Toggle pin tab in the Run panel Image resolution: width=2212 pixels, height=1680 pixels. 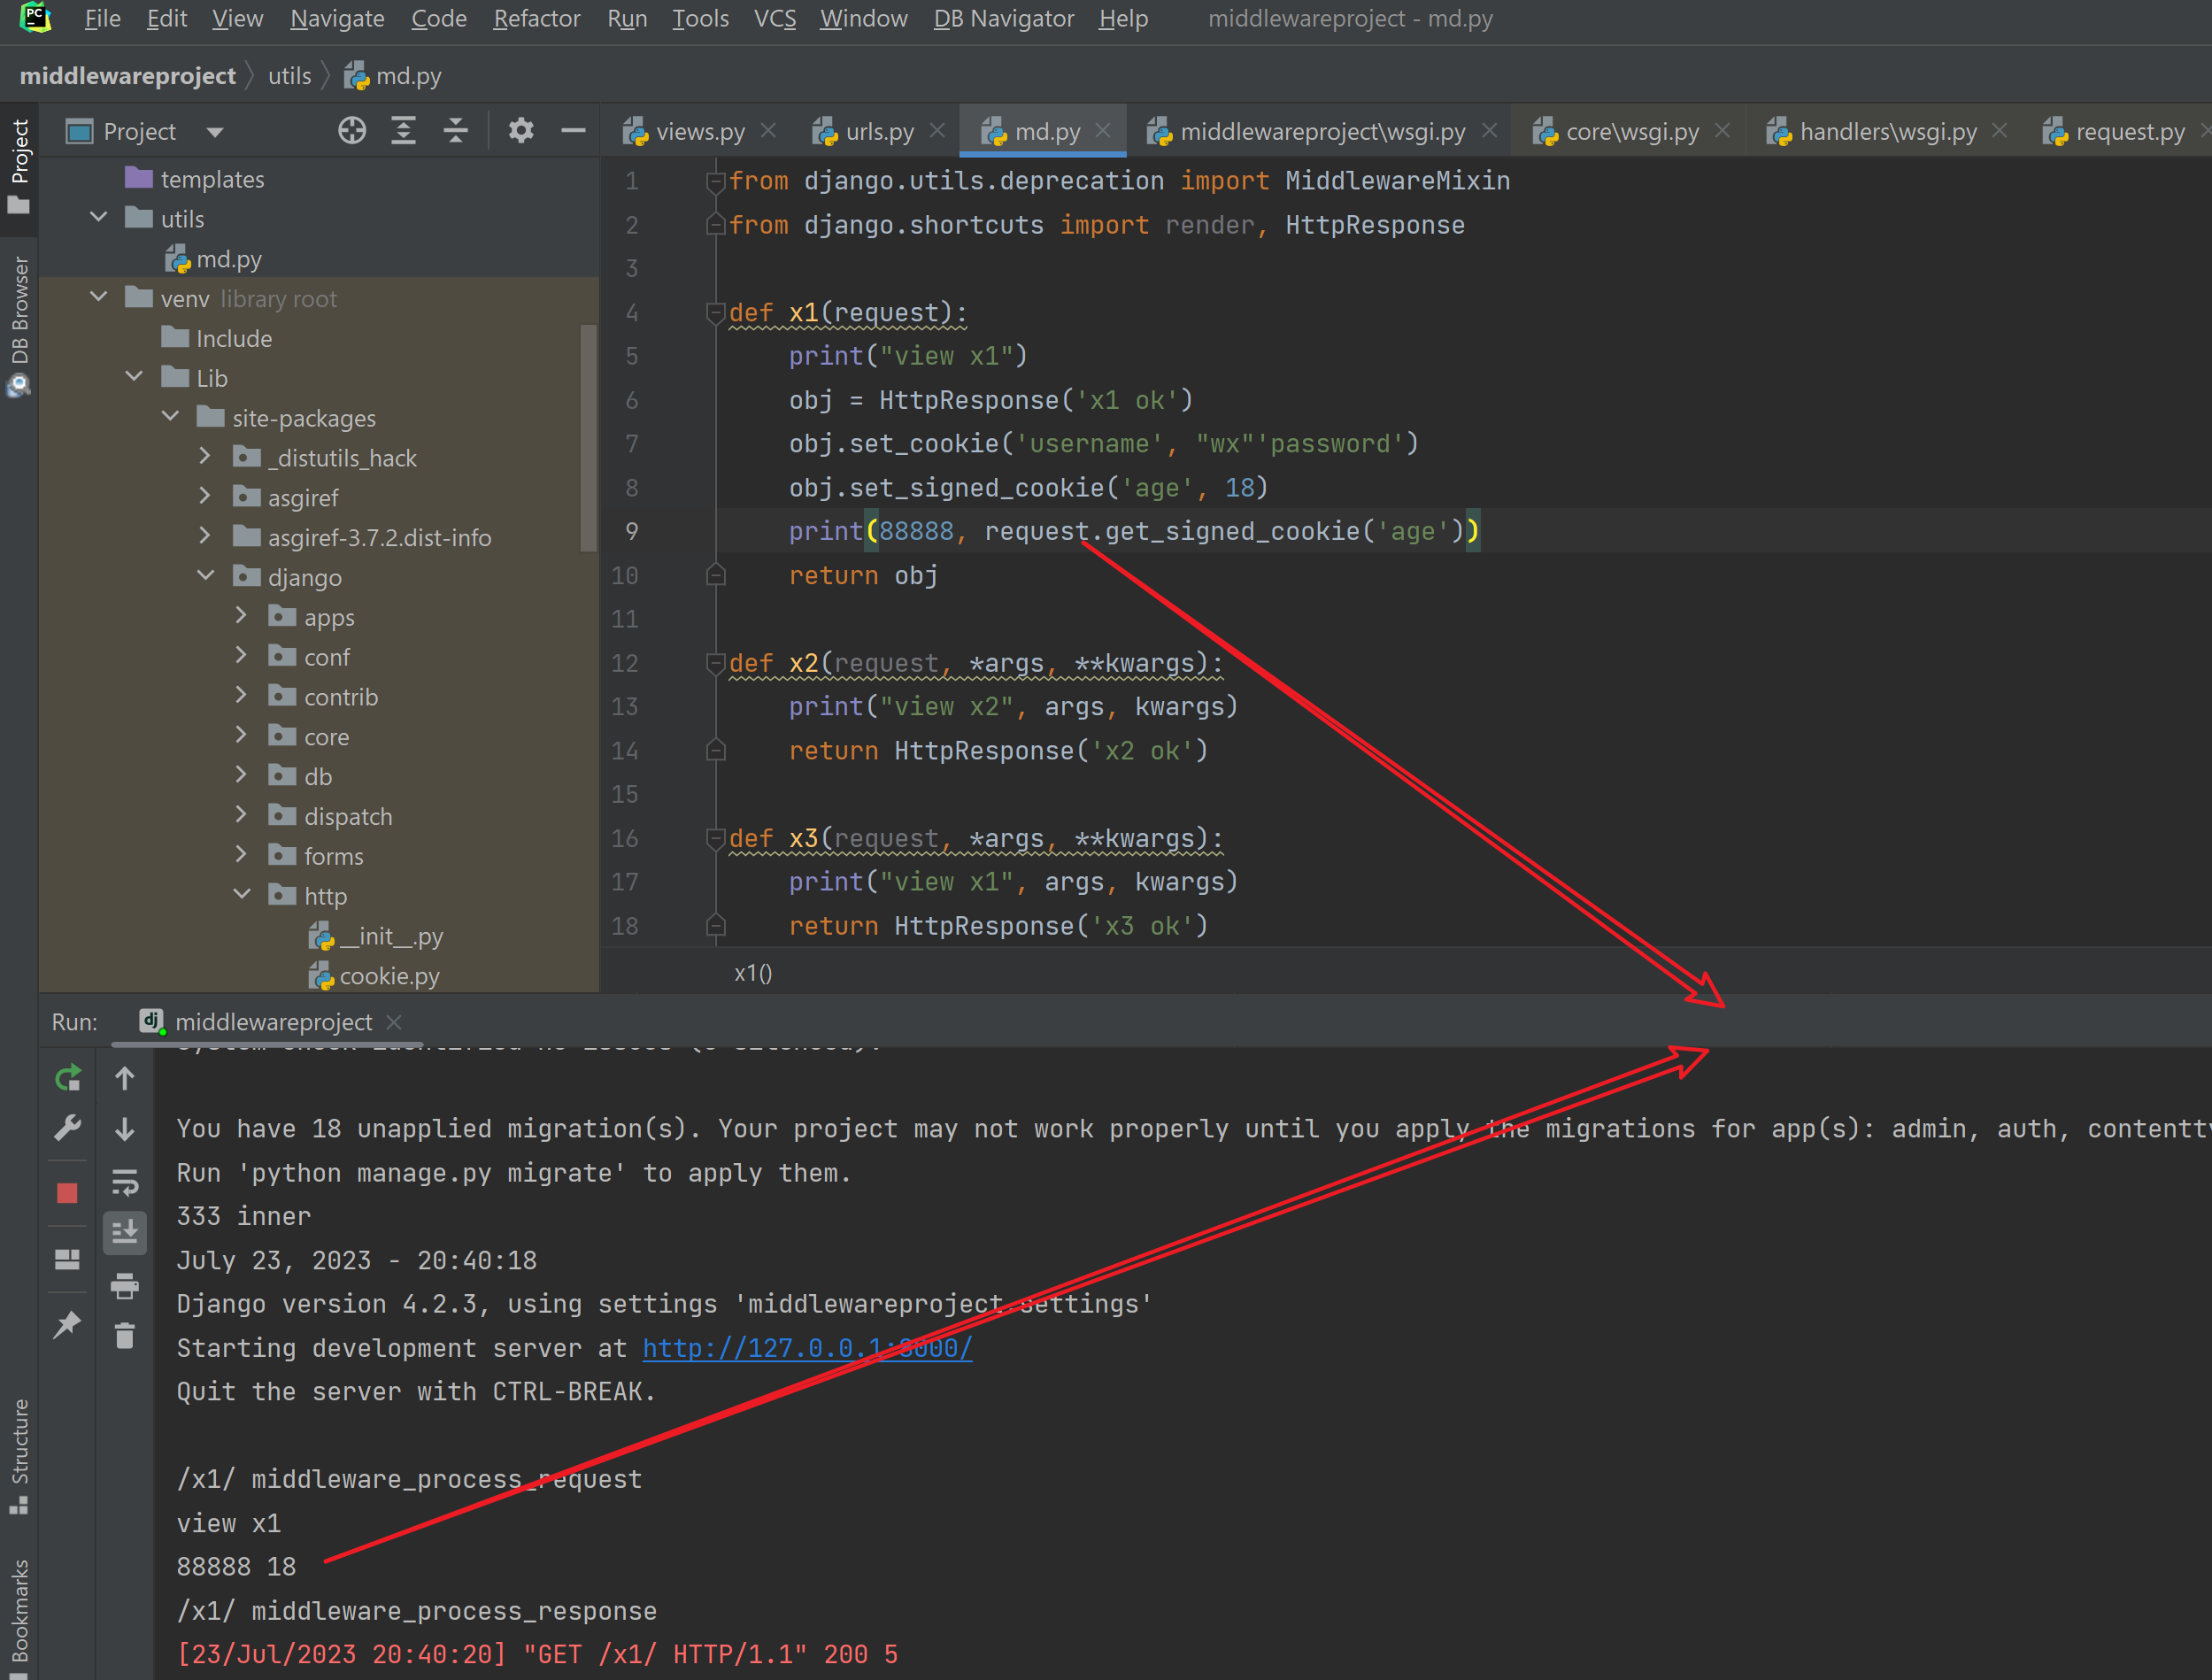click(x=67, y=1325)
